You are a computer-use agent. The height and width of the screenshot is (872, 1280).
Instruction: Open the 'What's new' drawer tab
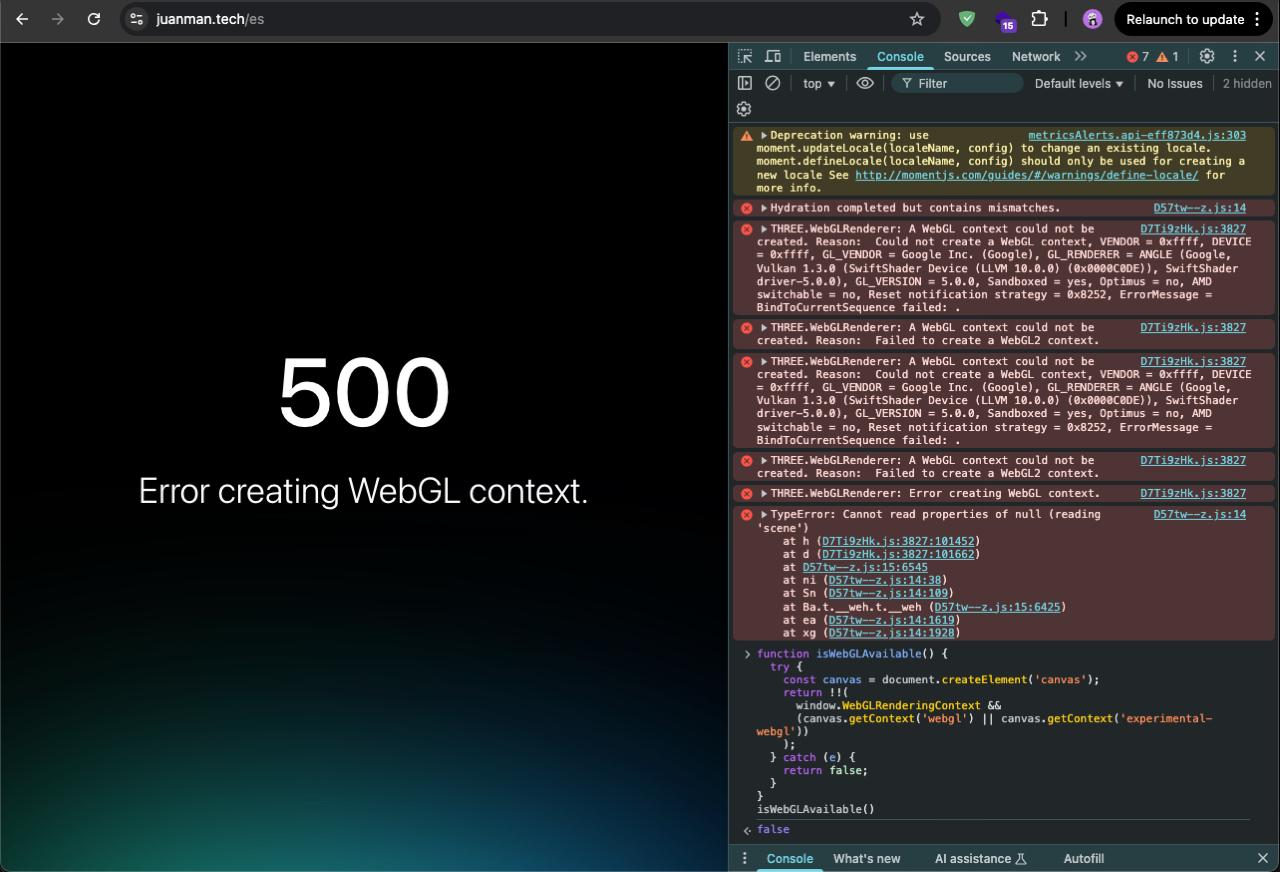(866, 858)
